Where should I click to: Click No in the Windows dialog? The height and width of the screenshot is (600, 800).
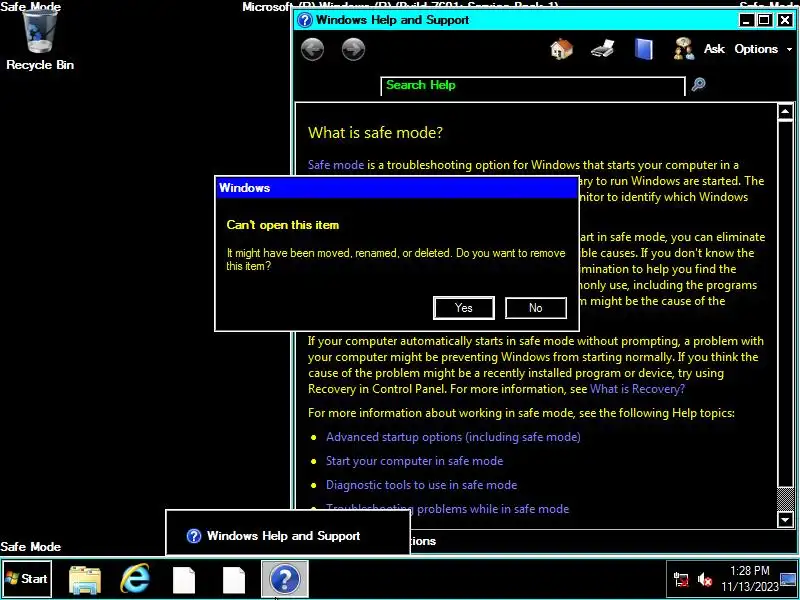click(535, 308)
